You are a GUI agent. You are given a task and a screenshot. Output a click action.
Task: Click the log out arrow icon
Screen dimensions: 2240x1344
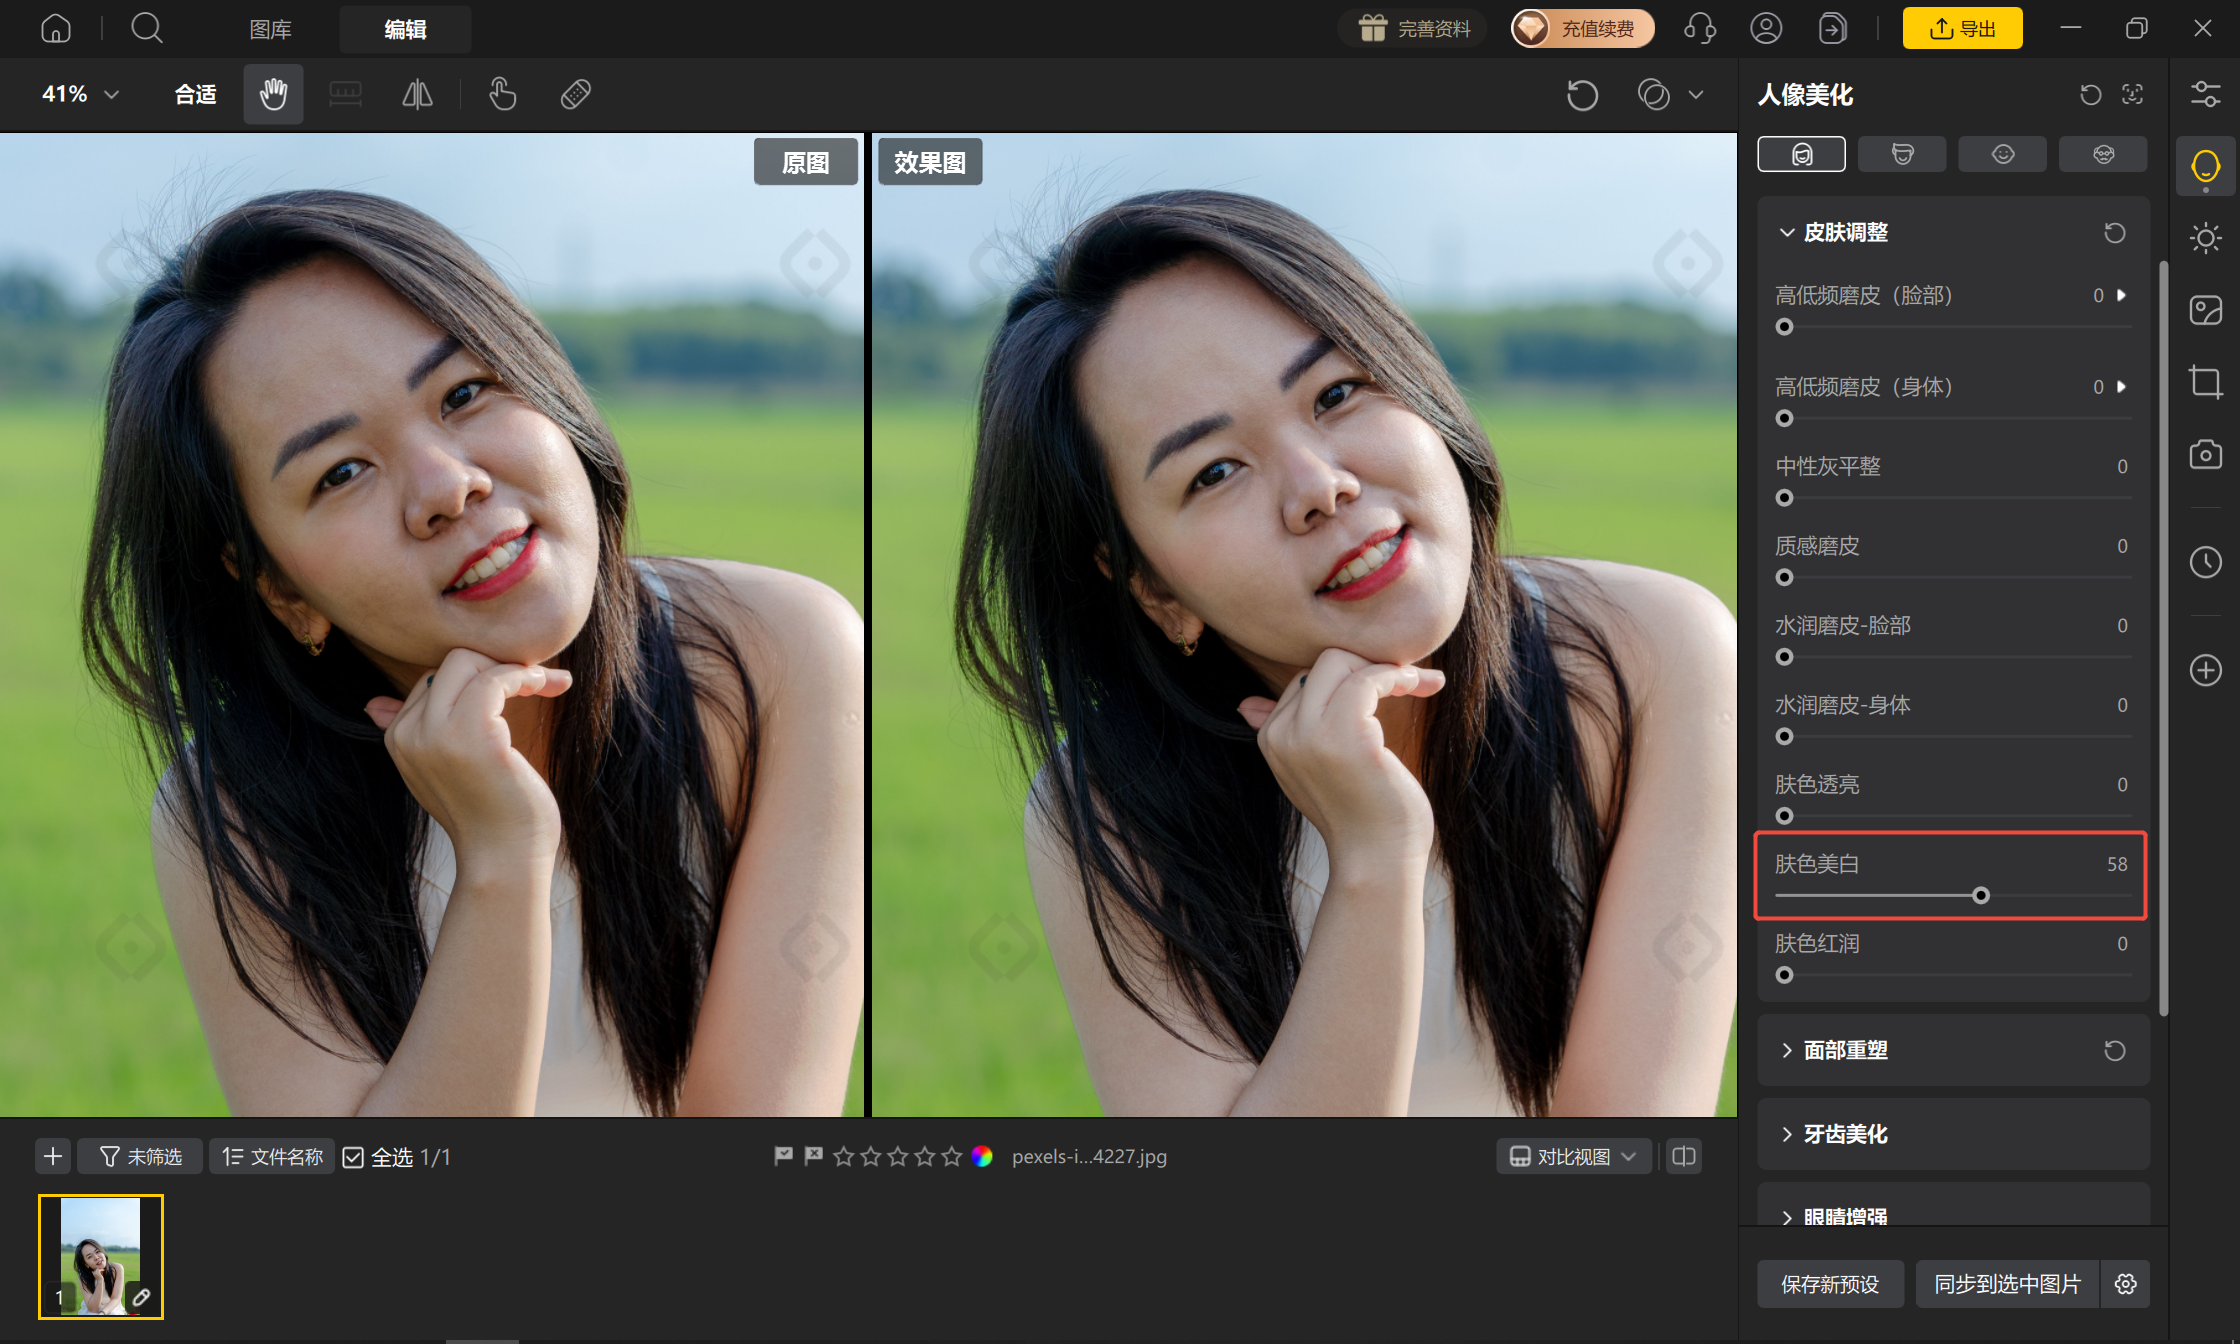click(1832, 28)
